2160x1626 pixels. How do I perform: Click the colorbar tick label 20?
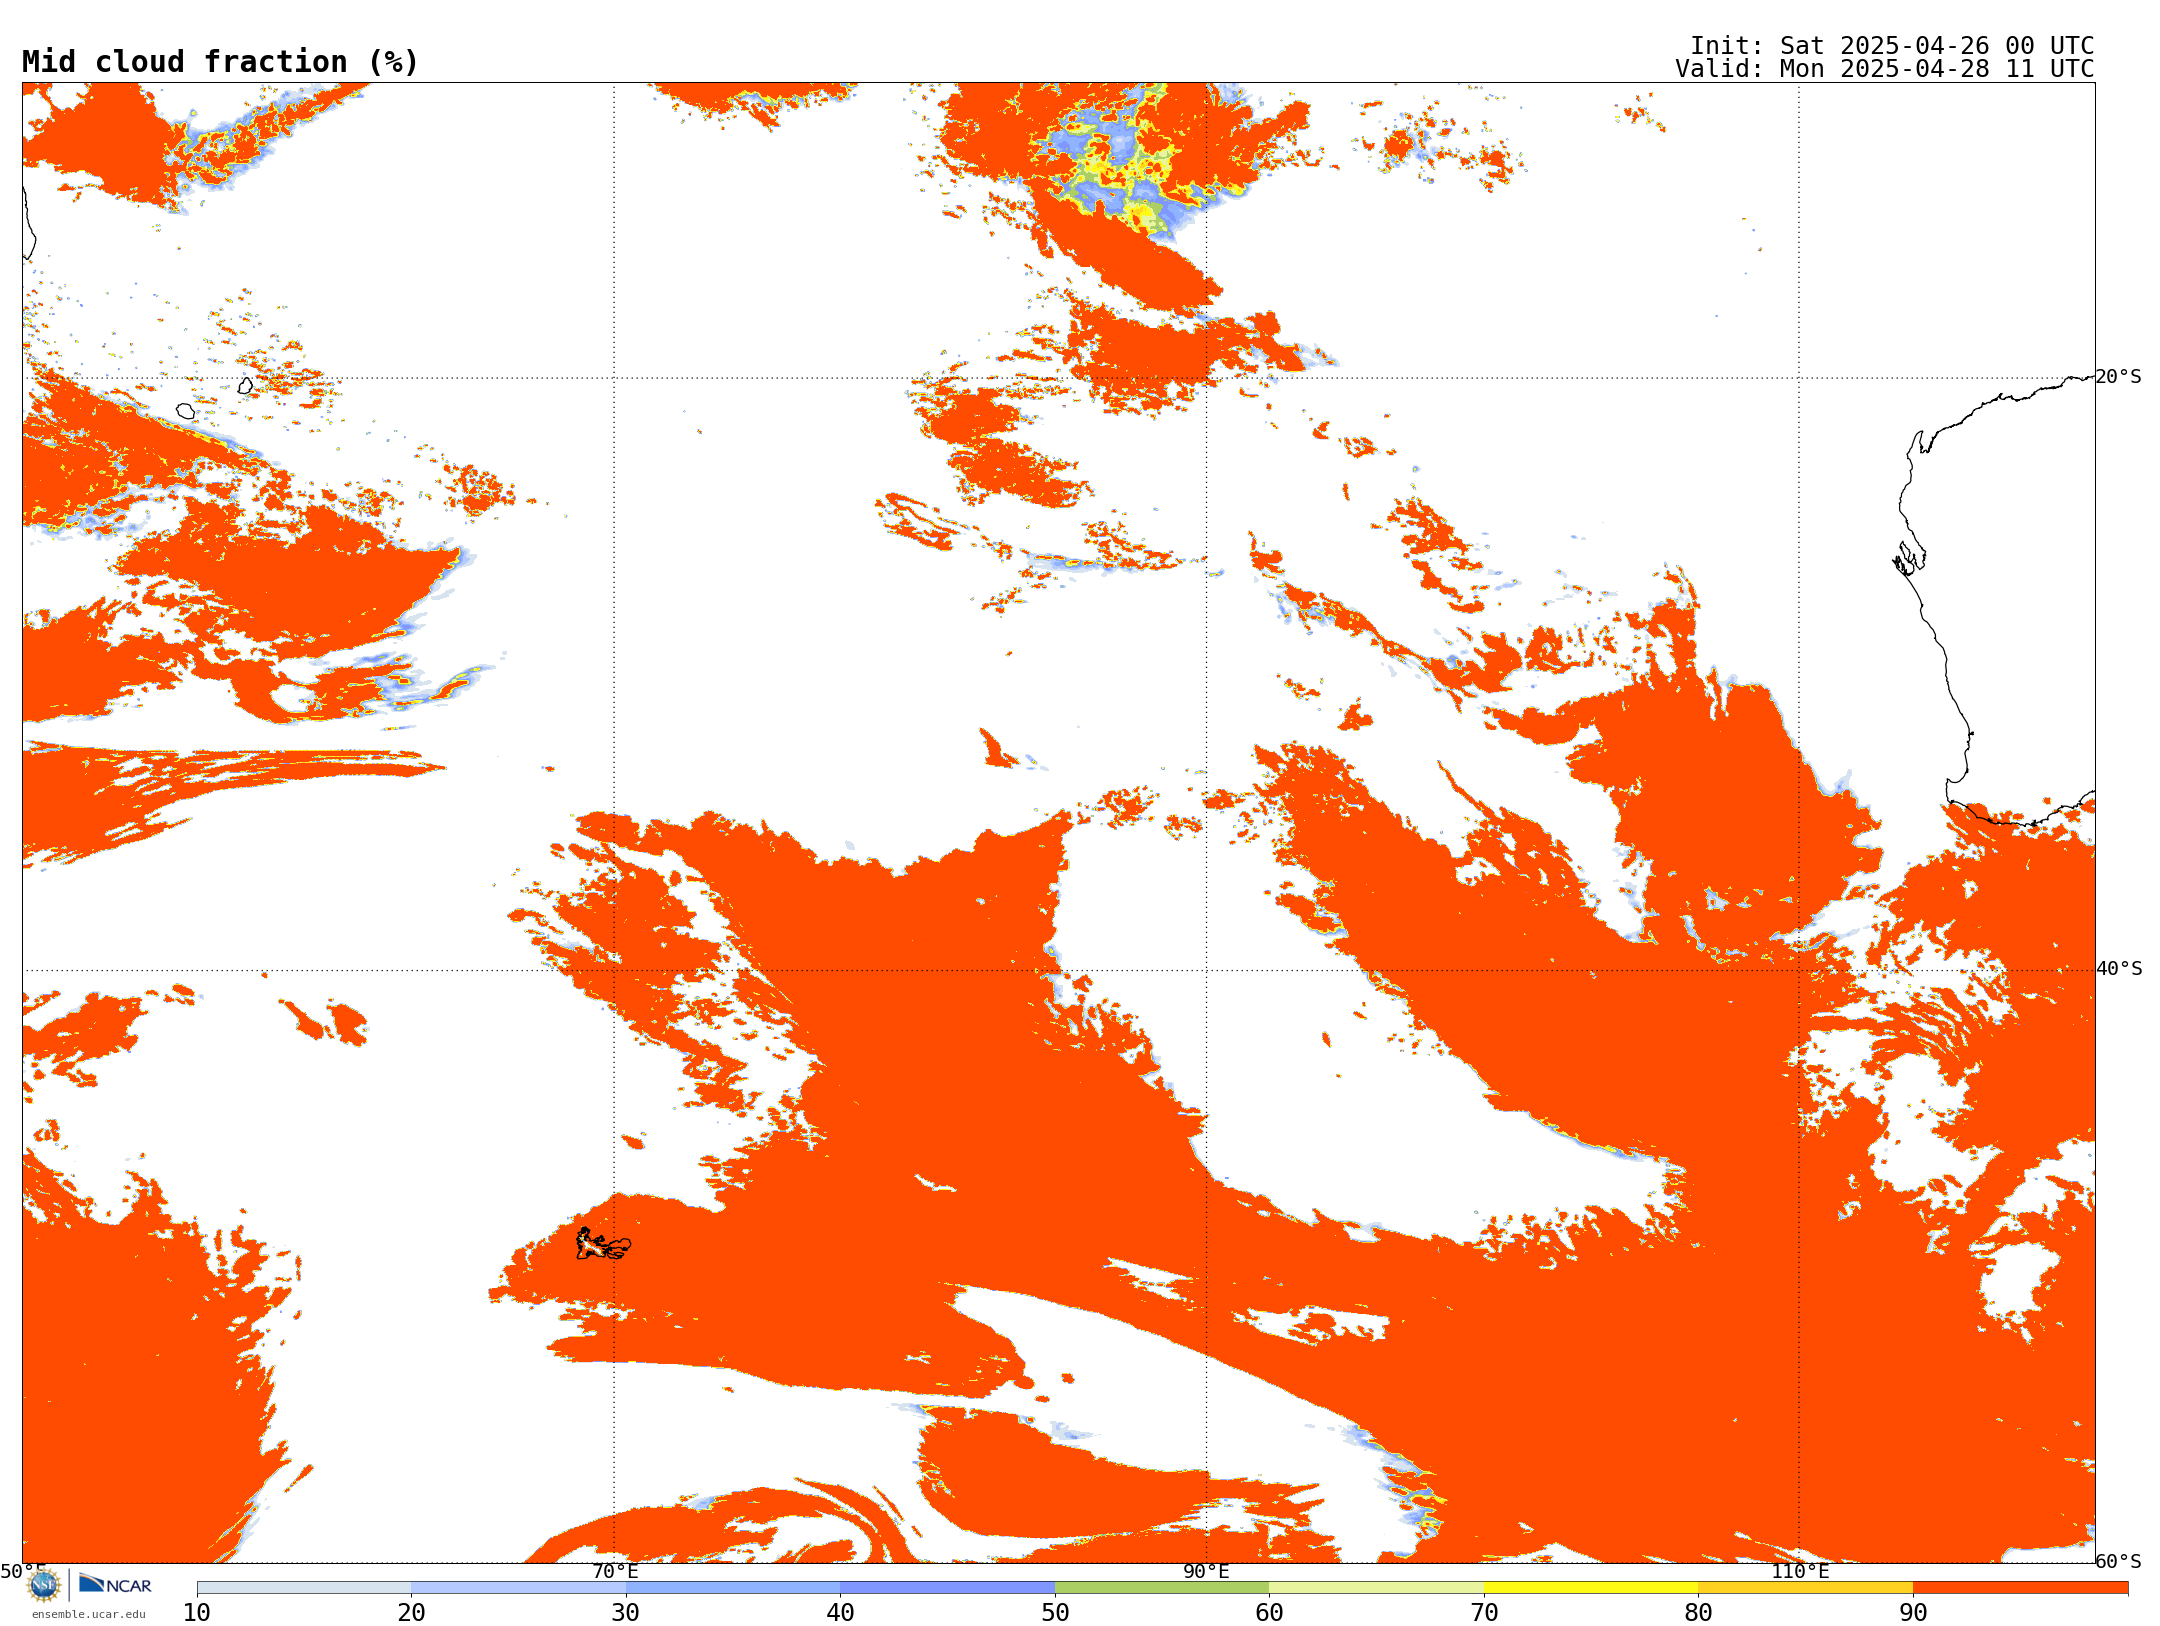[412, 1613]
